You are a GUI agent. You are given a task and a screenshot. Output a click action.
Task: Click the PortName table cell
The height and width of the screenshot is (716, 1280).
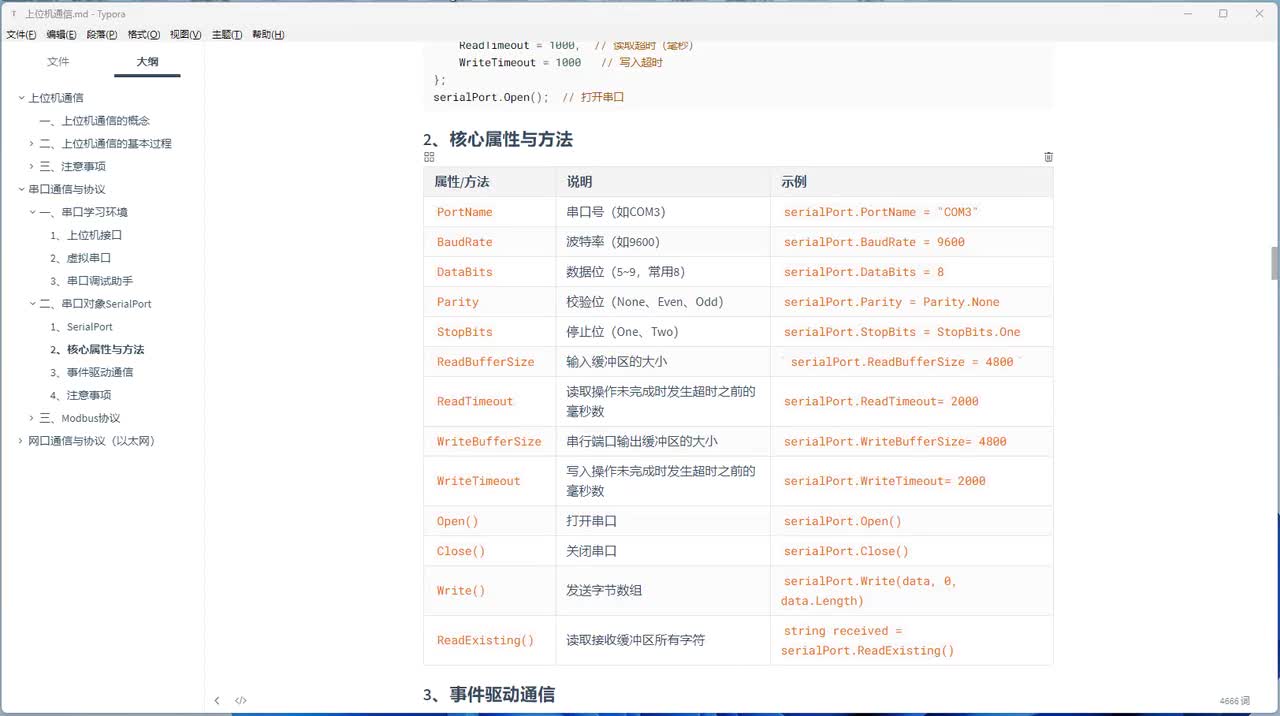(x=490, y=212)
